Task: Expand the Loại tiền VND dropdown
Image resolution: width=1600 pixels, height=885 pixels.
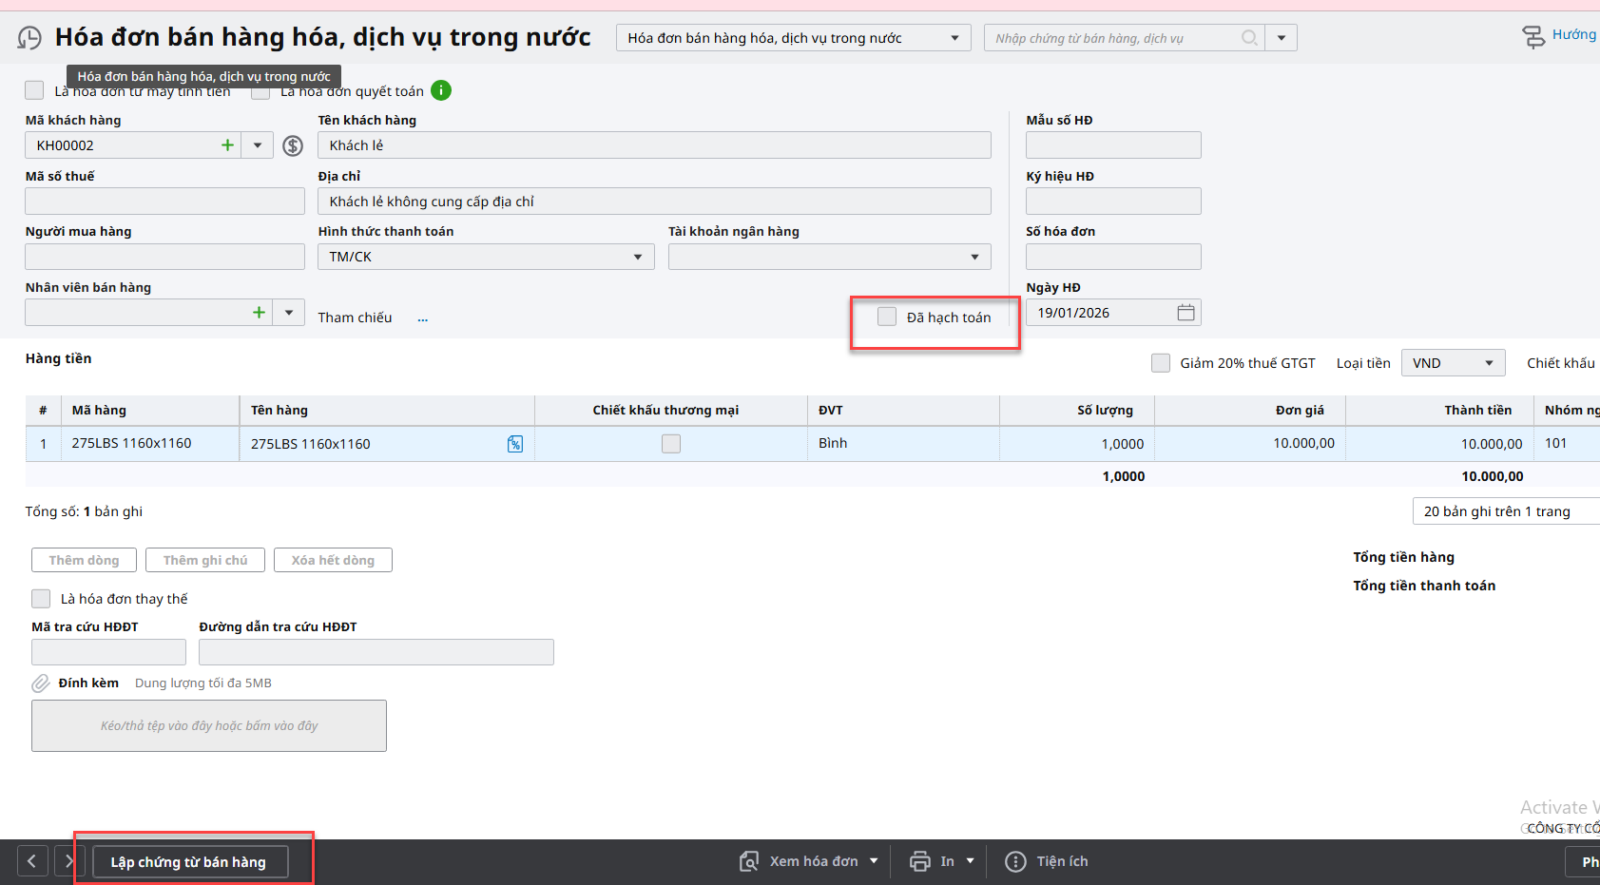Action: (1452, 363)
